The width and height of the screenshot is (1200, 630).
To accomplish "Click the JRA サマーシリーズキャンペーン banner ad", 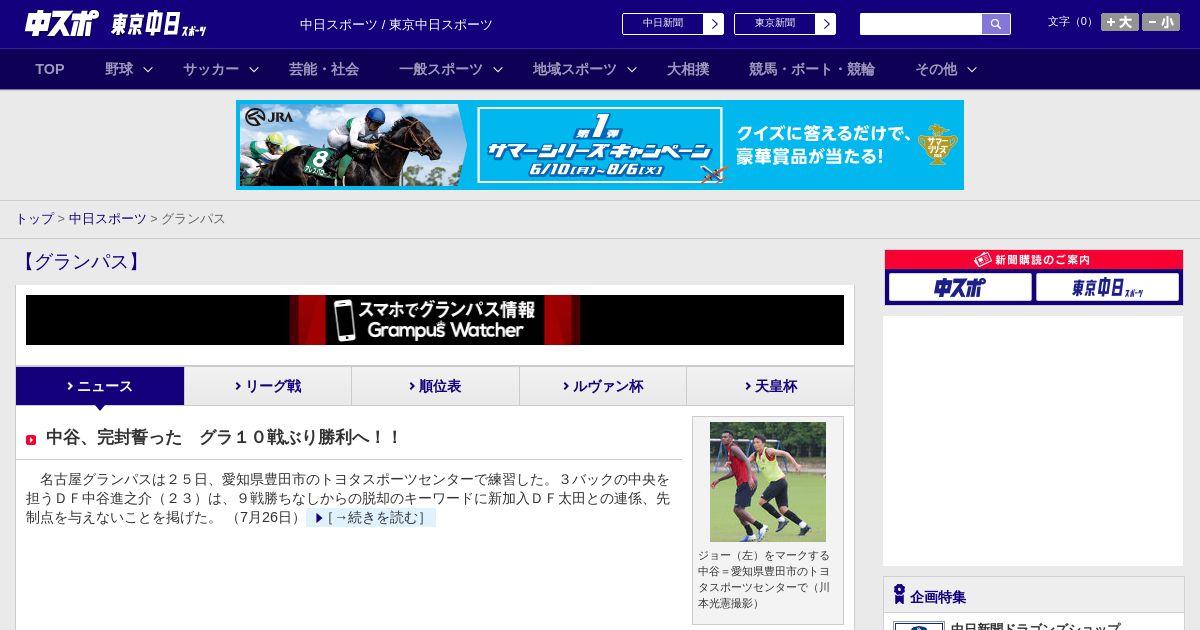I will pyautogui.click(x=600, y=145).
